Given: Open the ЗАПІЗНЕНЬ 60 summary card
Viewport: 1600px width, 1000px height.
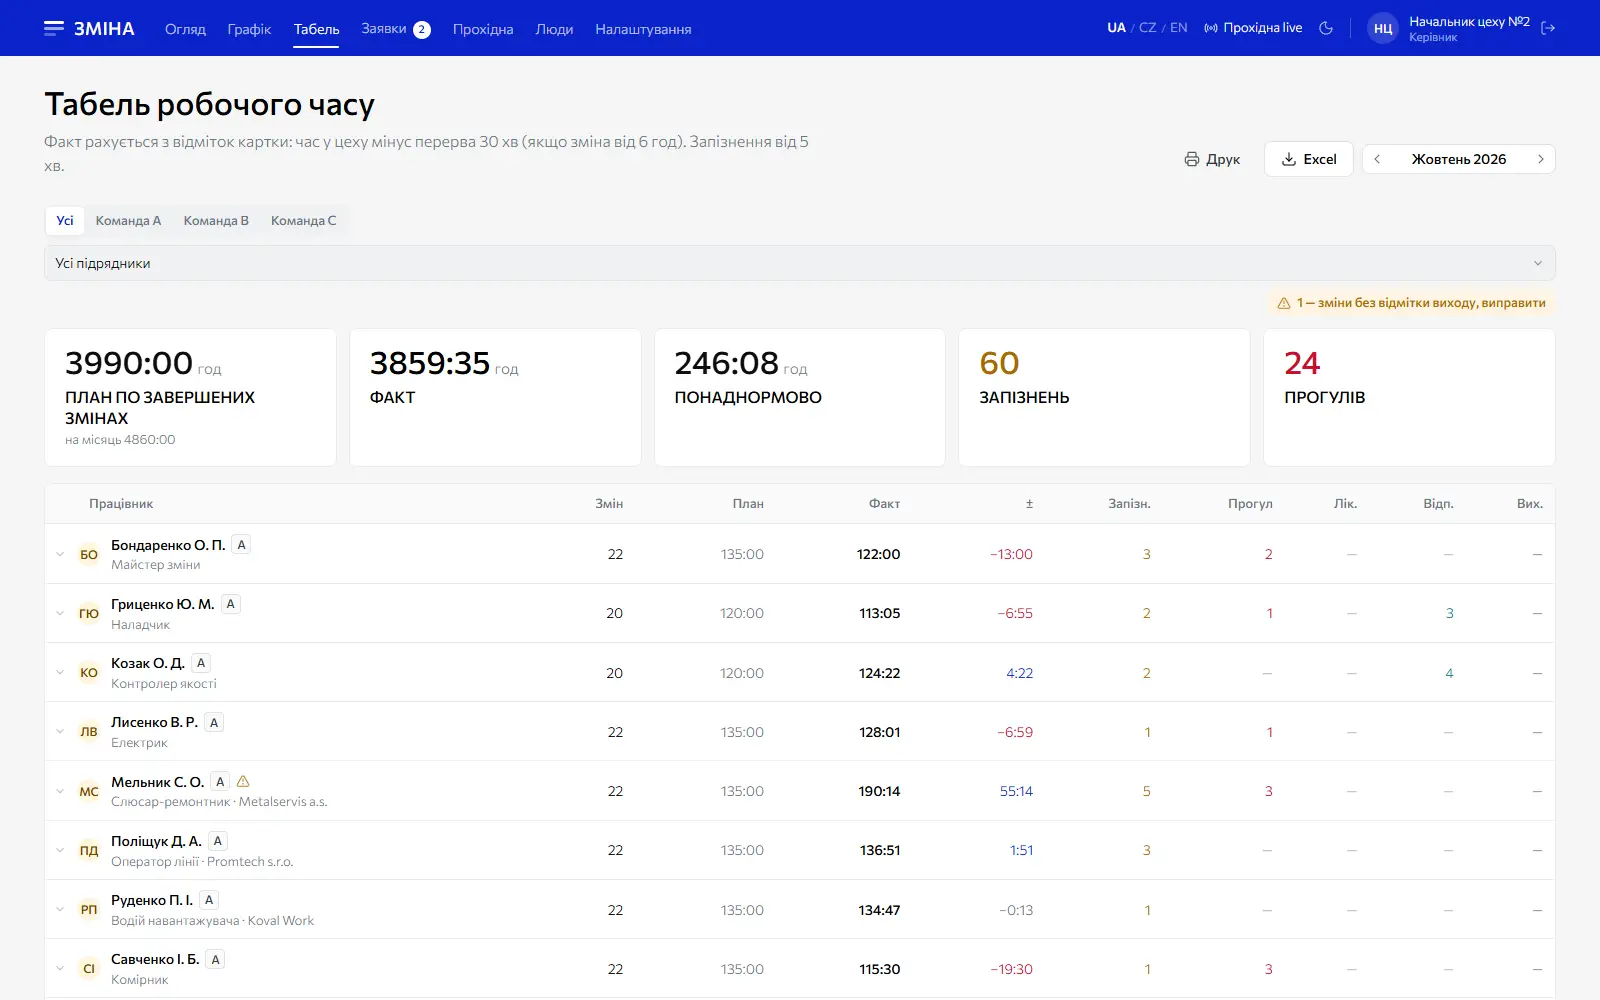Looking at the screenshot, I should coord(1104,397).
